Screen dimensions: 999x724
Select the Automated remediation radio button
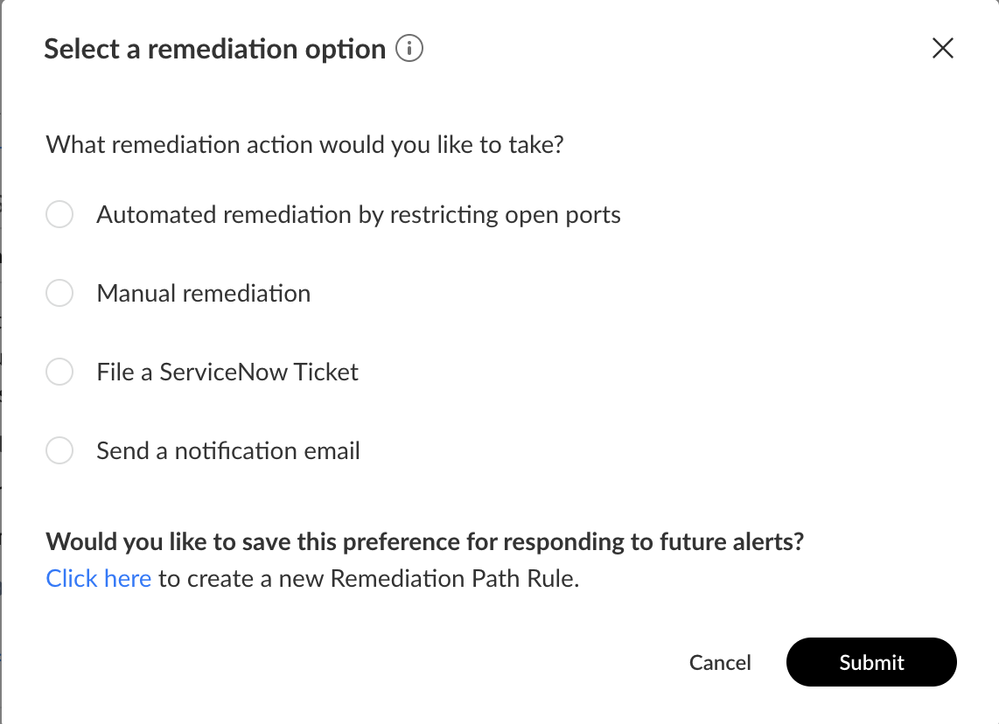tap(60, 215)
